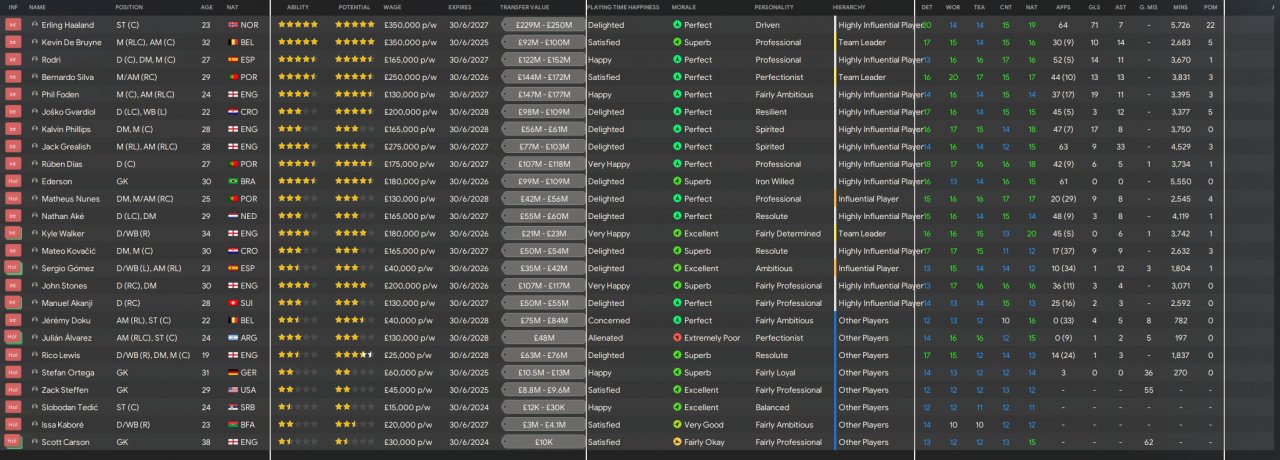Image resolution: width=1280 pixels, height=460 pixels.
Task: Click the Hol status badge beside Scott Carson
Action: click(x=13, y=441)
